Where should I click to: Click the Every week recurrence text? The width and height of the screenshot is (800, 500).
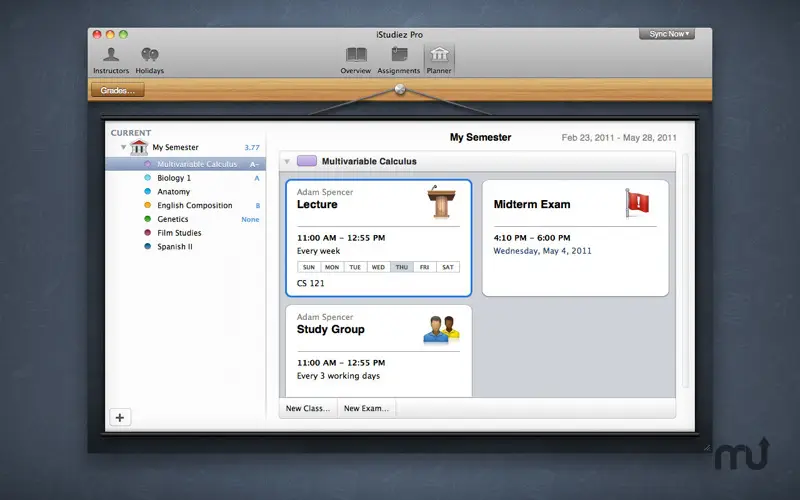(318, 251)
